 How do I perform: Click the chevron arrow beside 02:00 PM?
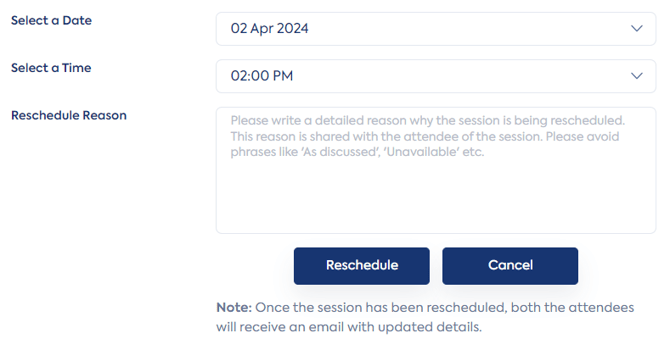[x=637, y=76]
